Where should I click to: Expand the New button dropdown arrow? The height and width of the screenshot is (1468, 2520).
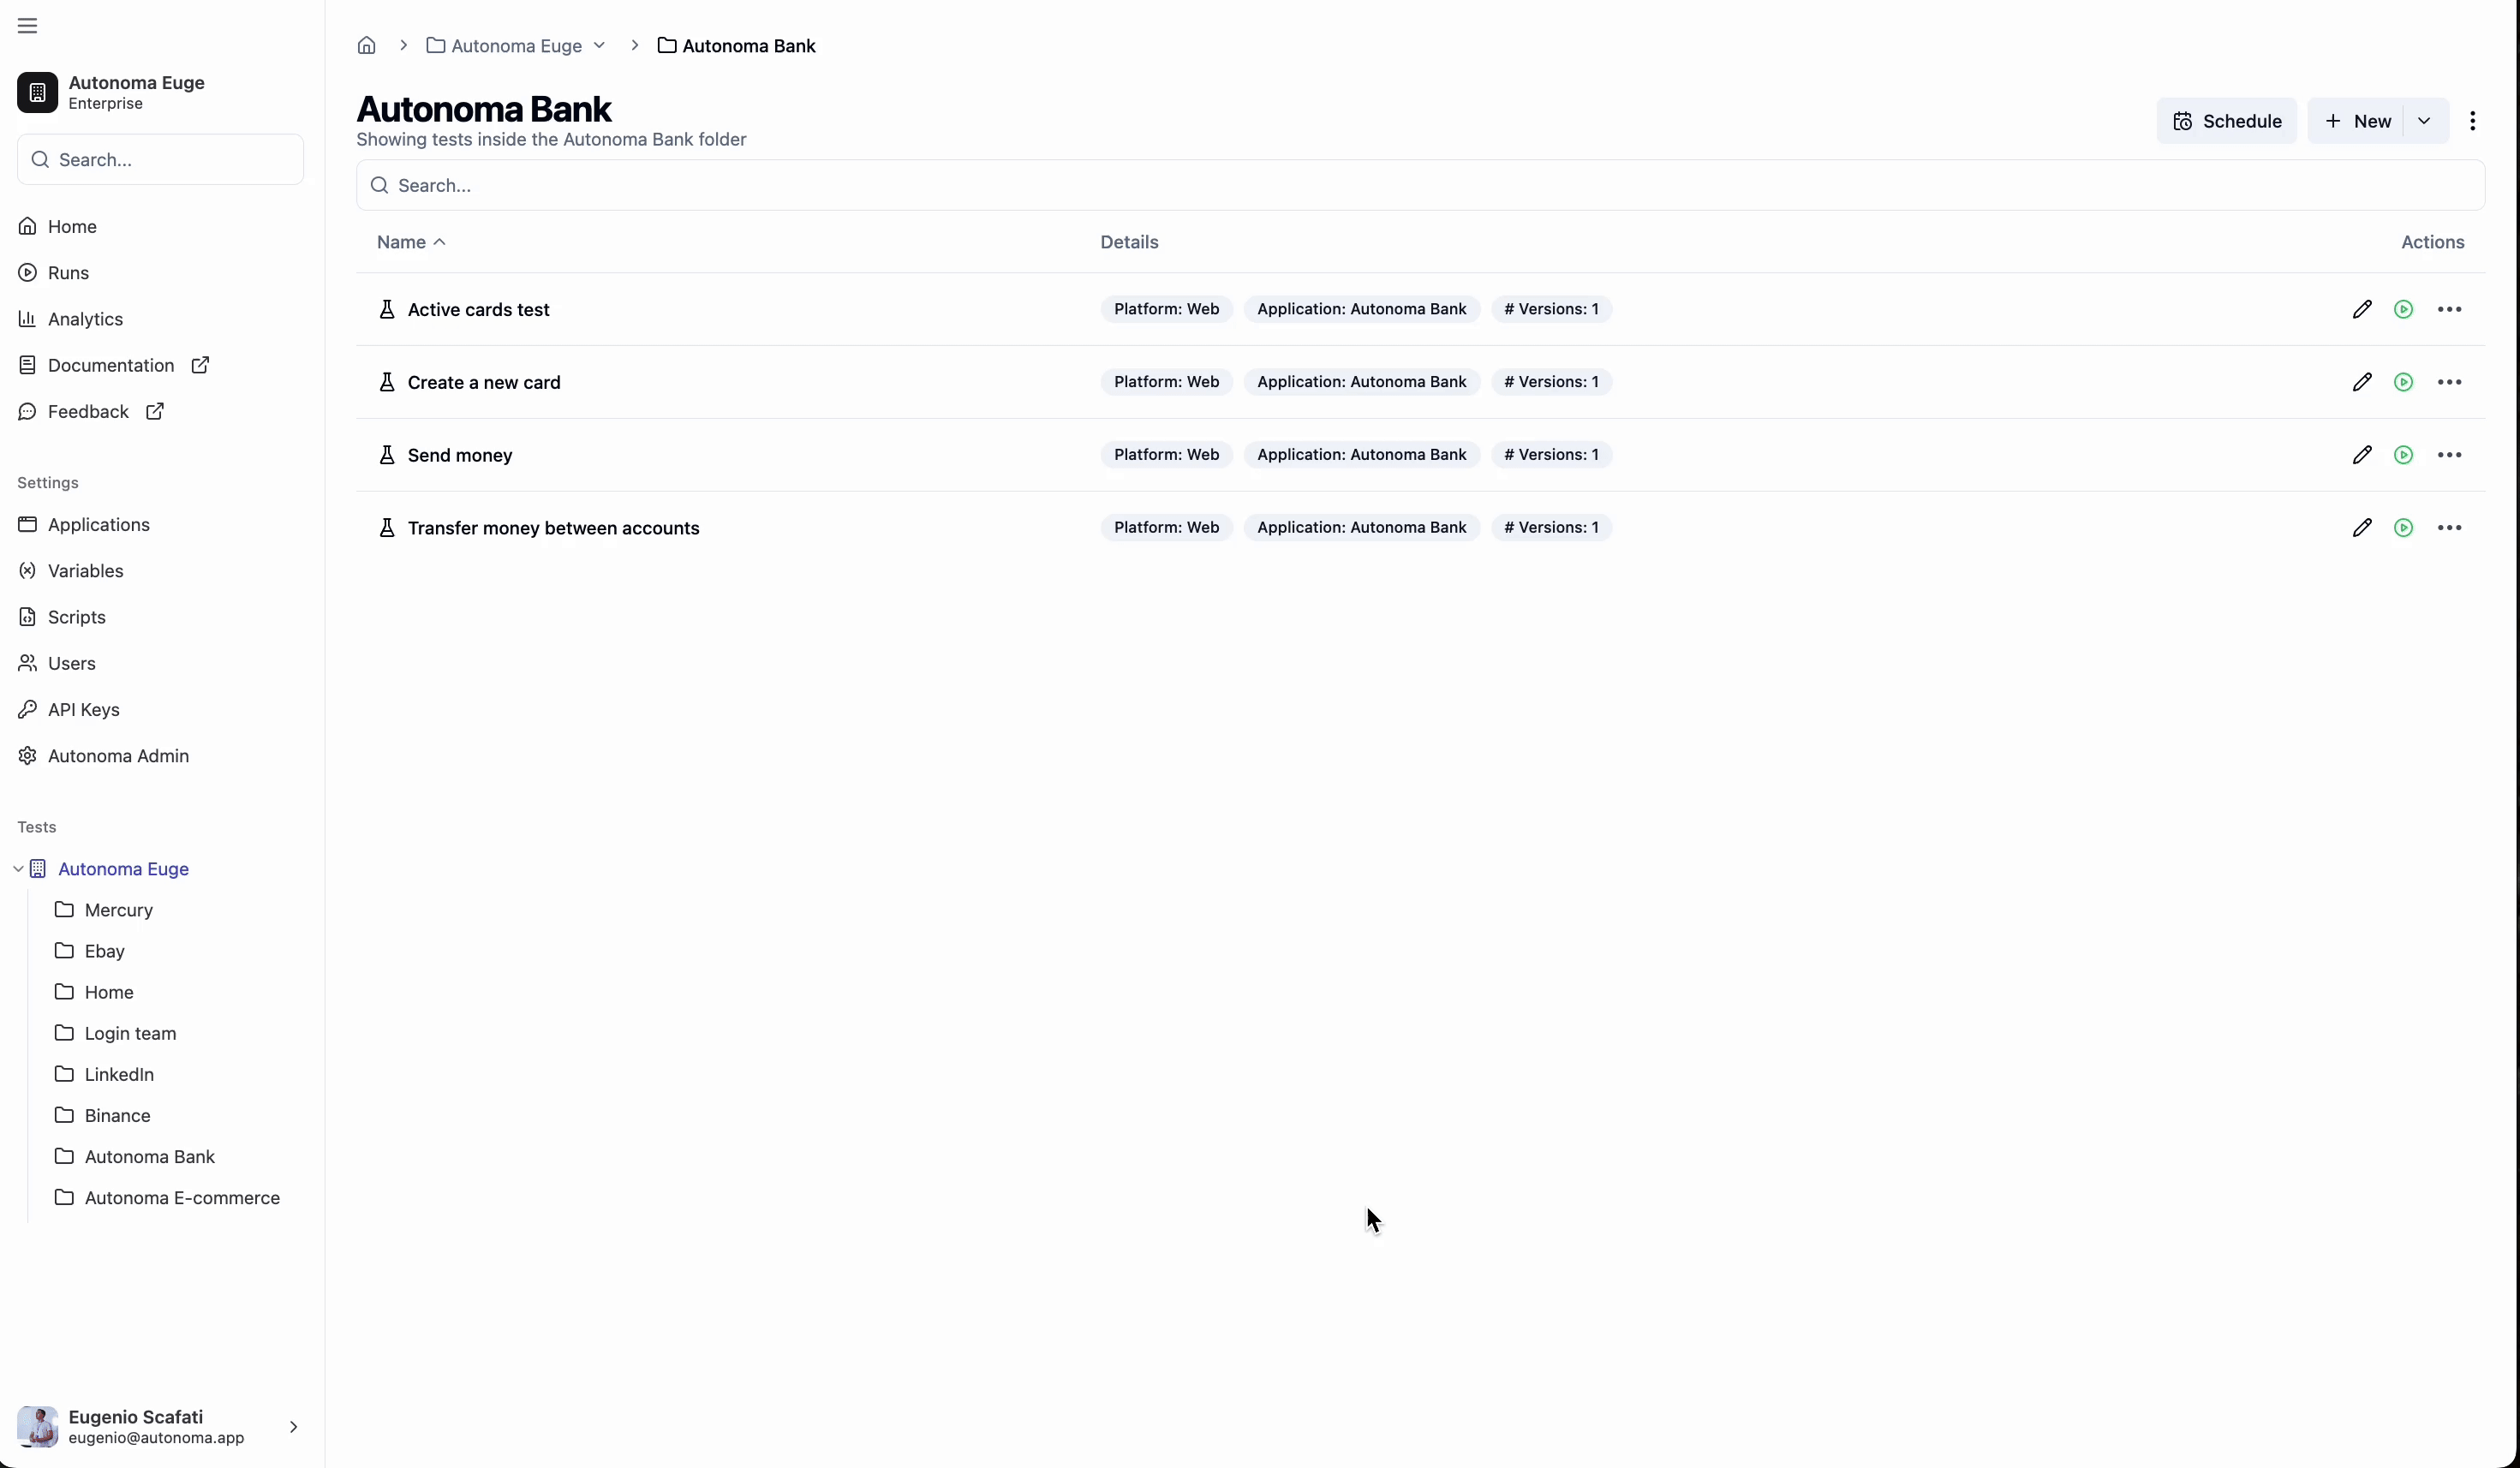(x=2423, y=121)
